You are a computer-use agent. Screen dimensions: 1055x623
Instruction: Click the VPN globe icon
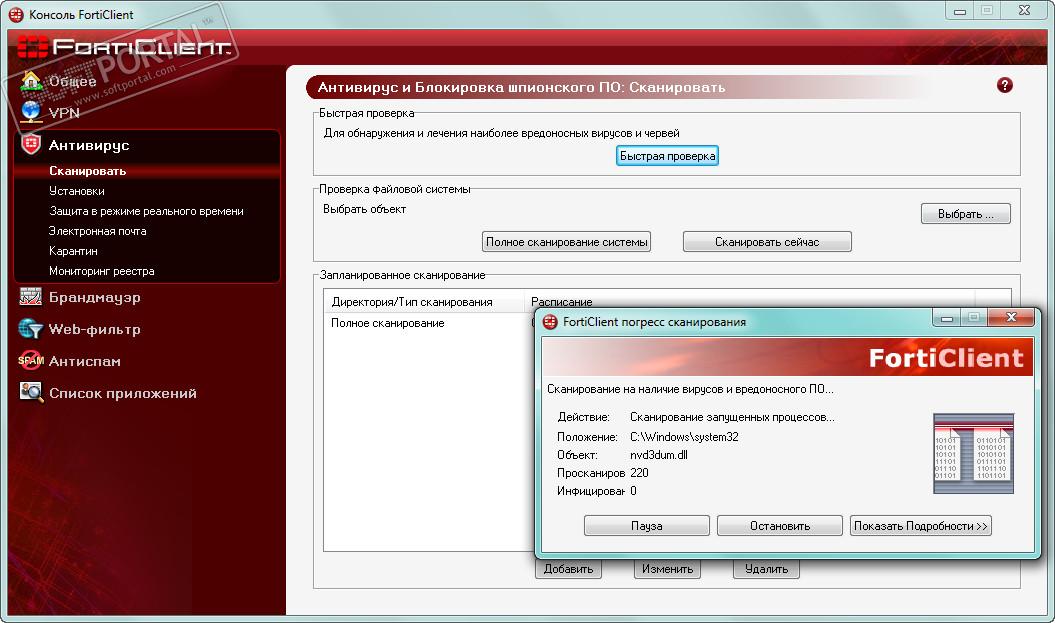pyautogui.click(x=31, y=112)
